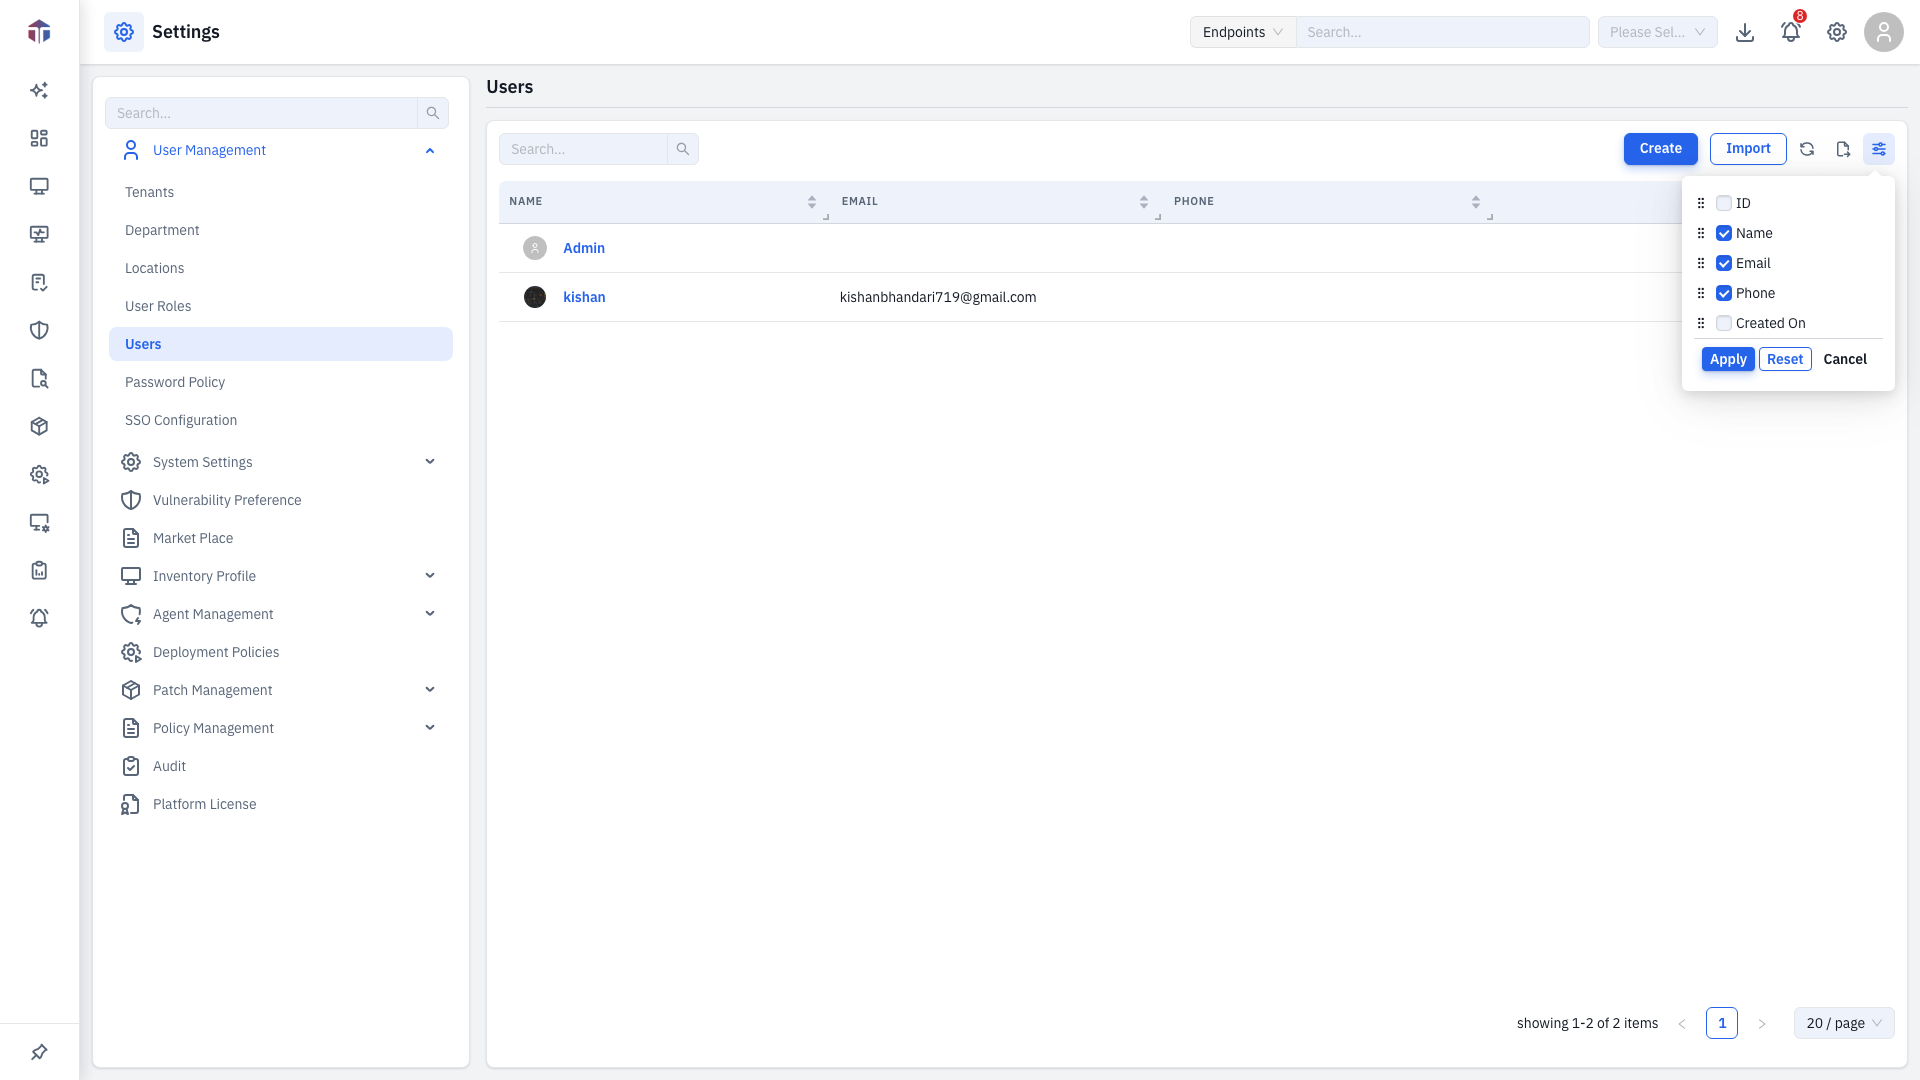Screen dimensions: 1920x1080
Task: Expand Patch Management section
Action: point(430,690)
